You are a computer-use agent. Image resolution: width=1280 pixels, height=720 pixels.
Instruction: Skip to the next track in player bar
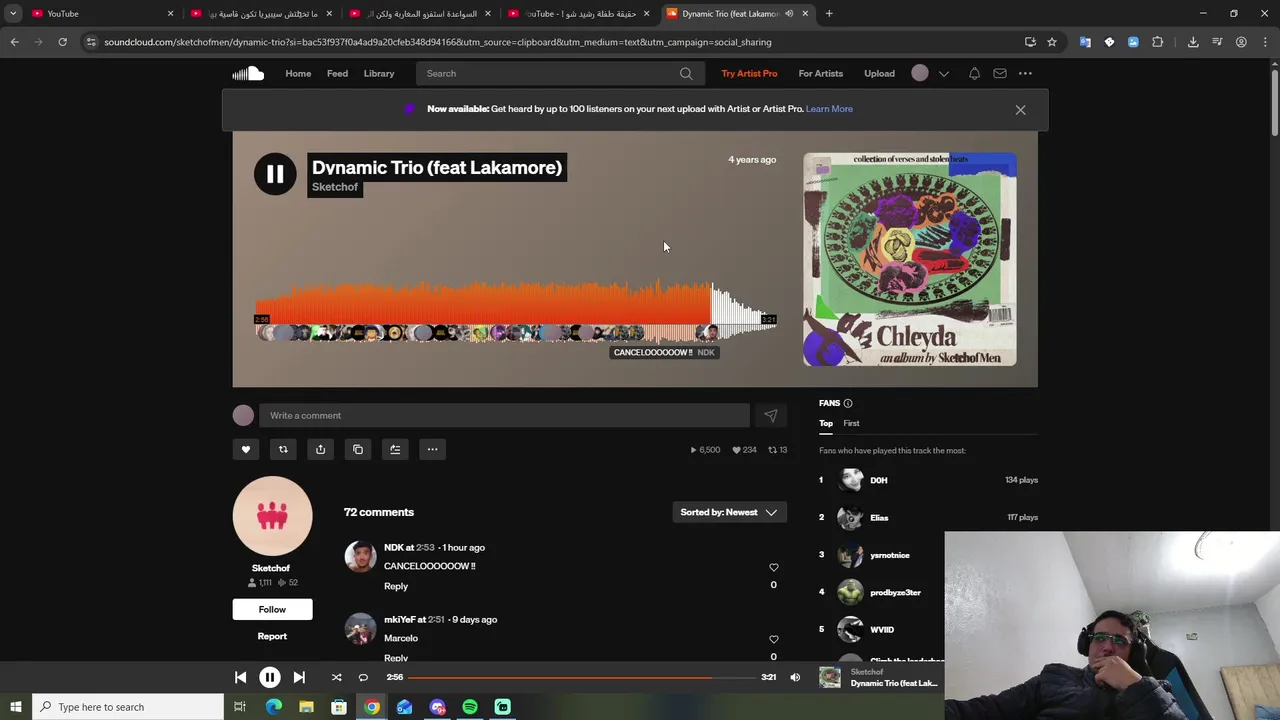[299, 677]
